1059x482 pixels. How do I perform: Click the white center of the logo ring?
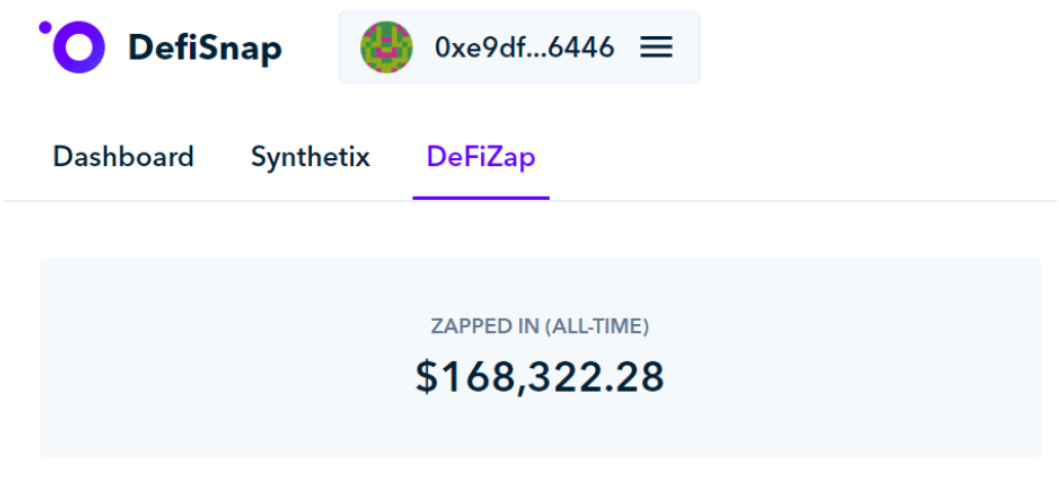(78, 47)
